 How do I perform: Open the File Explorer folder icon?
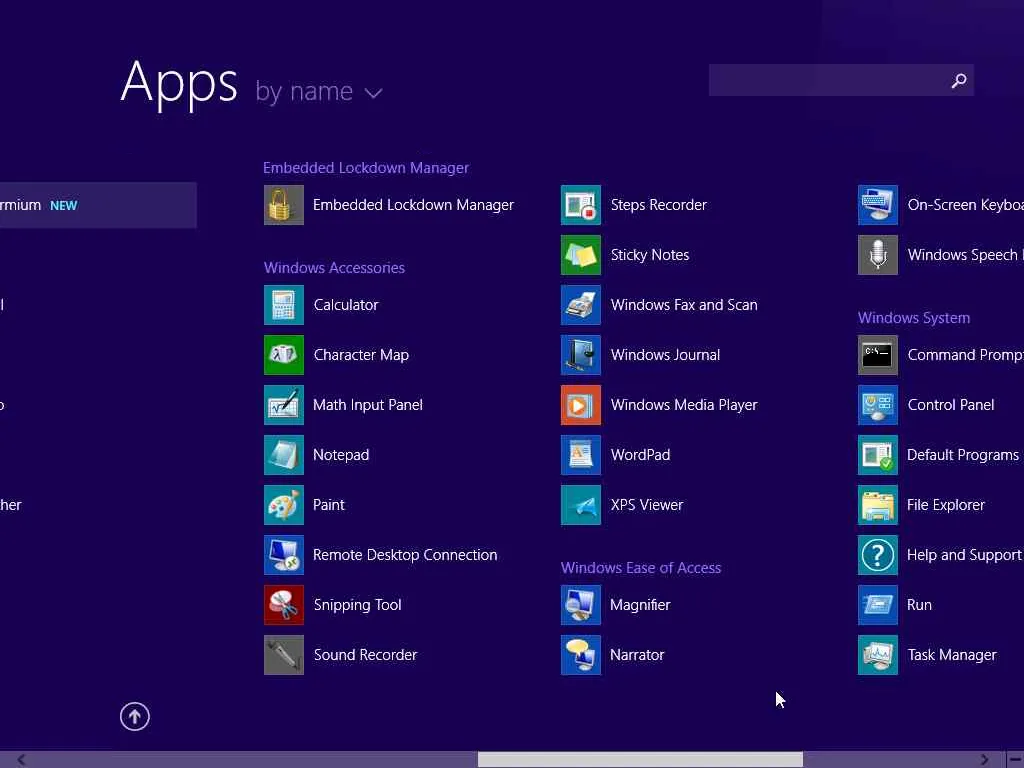pyautogui.click(x=878, y=505)
